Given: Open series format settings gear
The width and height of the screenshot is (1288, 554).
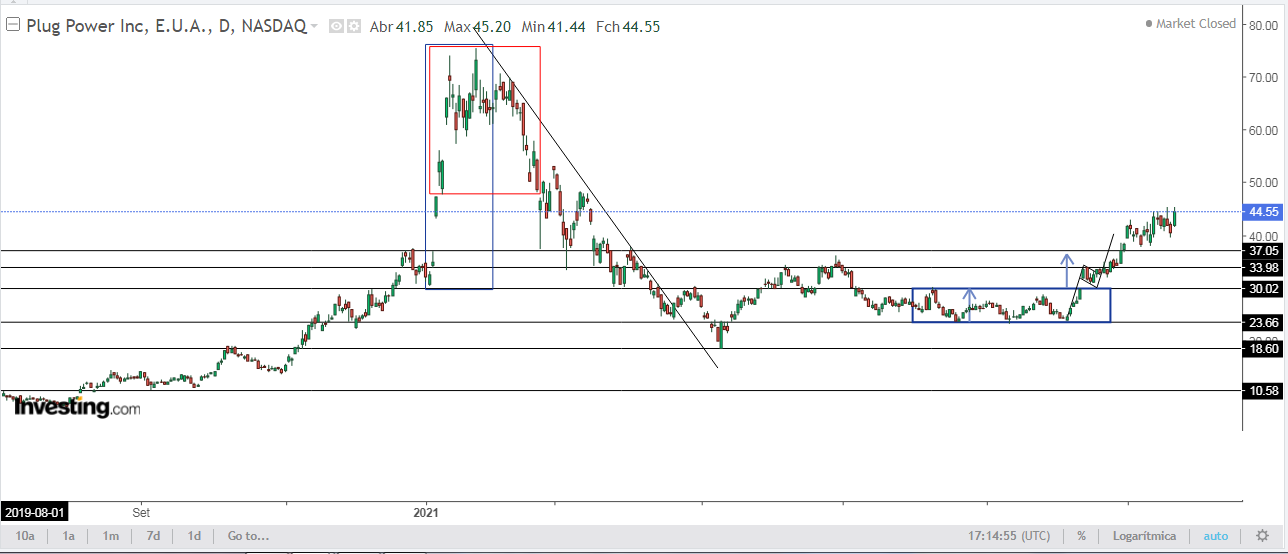Looking at the screenshot, I should [353, 27].
